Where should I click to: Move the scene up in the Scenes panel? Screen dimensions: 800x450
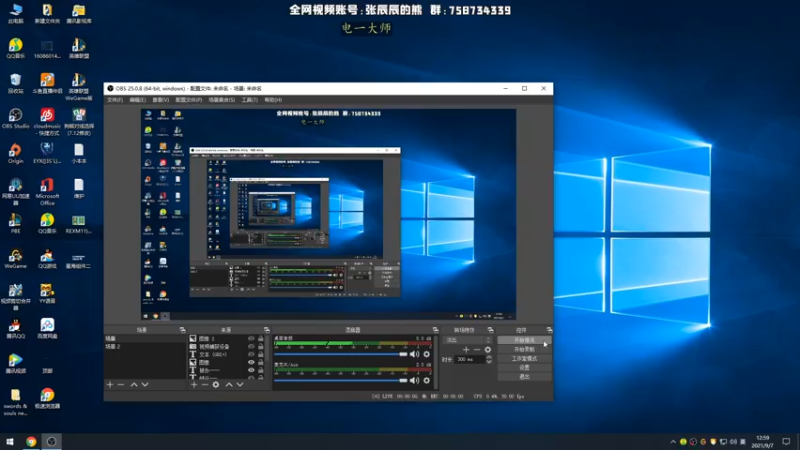134,385
